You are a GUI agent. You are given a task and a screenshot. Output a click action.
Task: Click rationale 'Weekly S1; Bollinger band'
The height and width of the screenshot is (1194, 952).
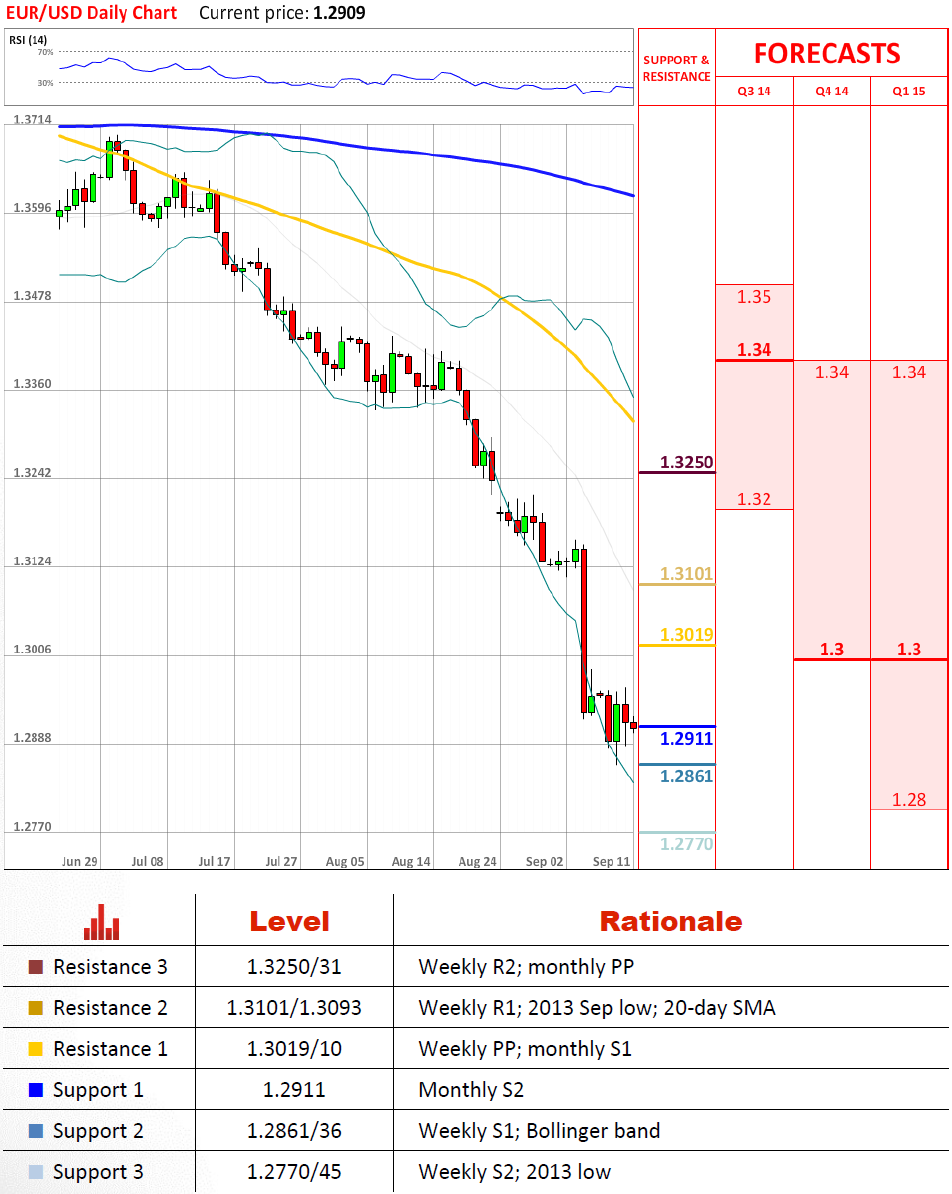539,1132
